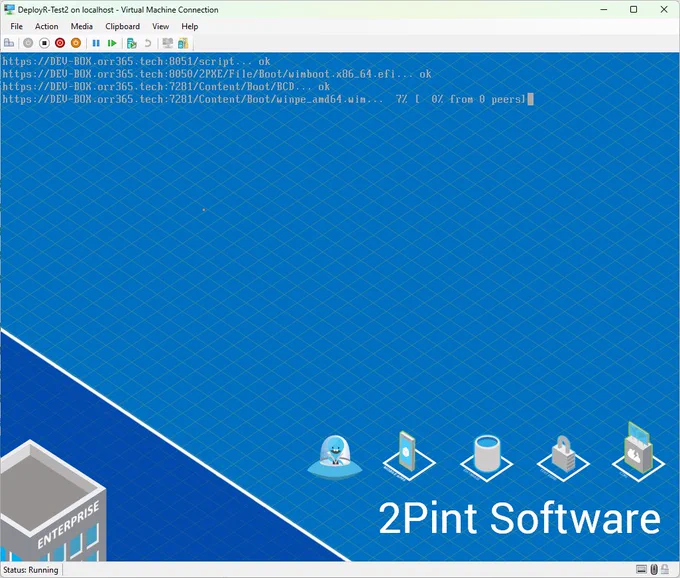Click the padlock tile graphic
Screen dimensions: 680x578
(563, 458)
